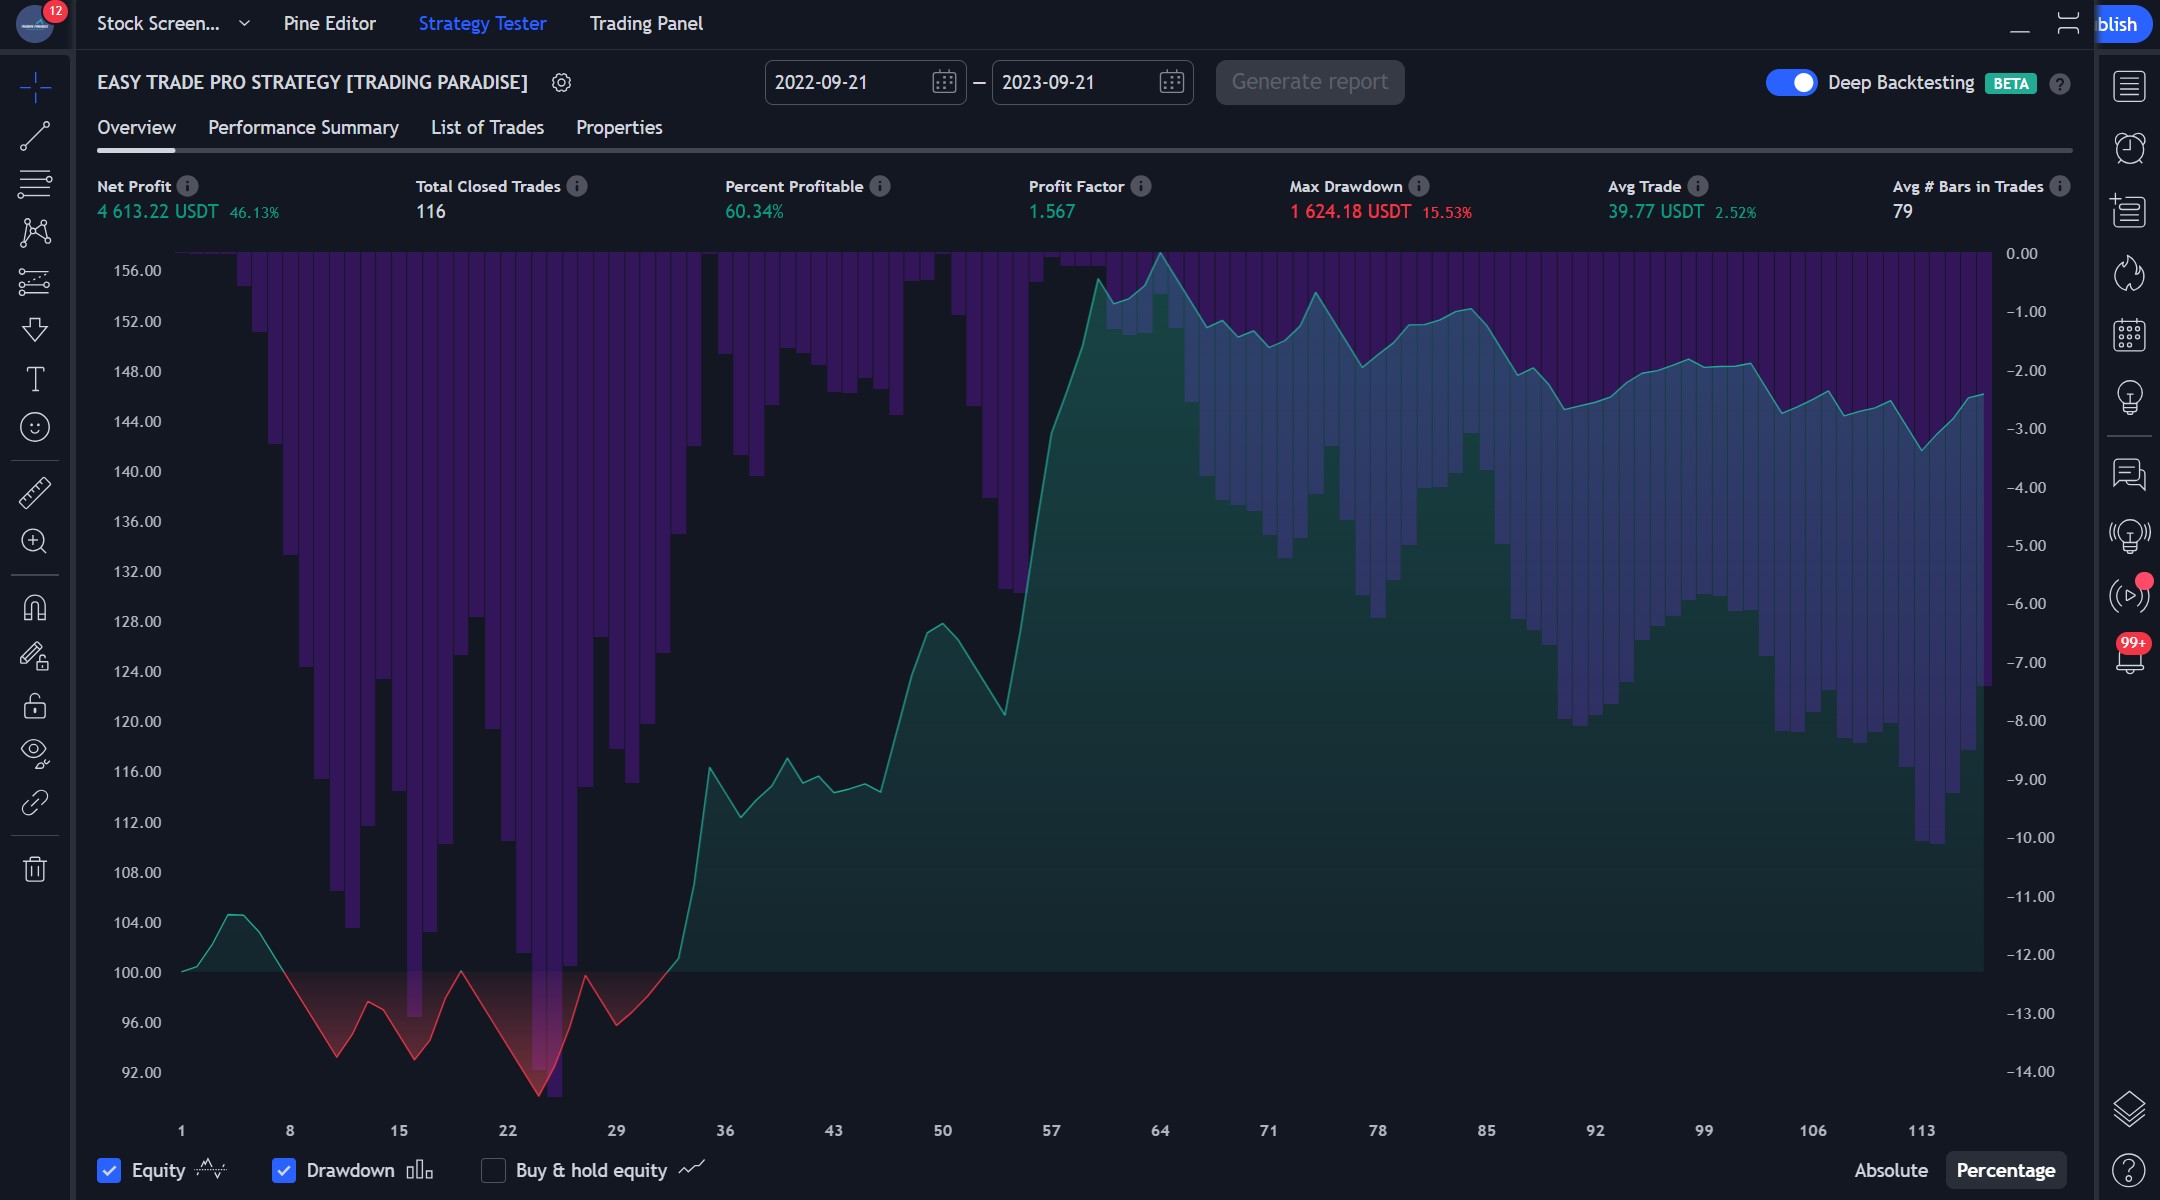Open start date calendar picker
This screenshot has height=1200, width=2160.
click(943, 82)
